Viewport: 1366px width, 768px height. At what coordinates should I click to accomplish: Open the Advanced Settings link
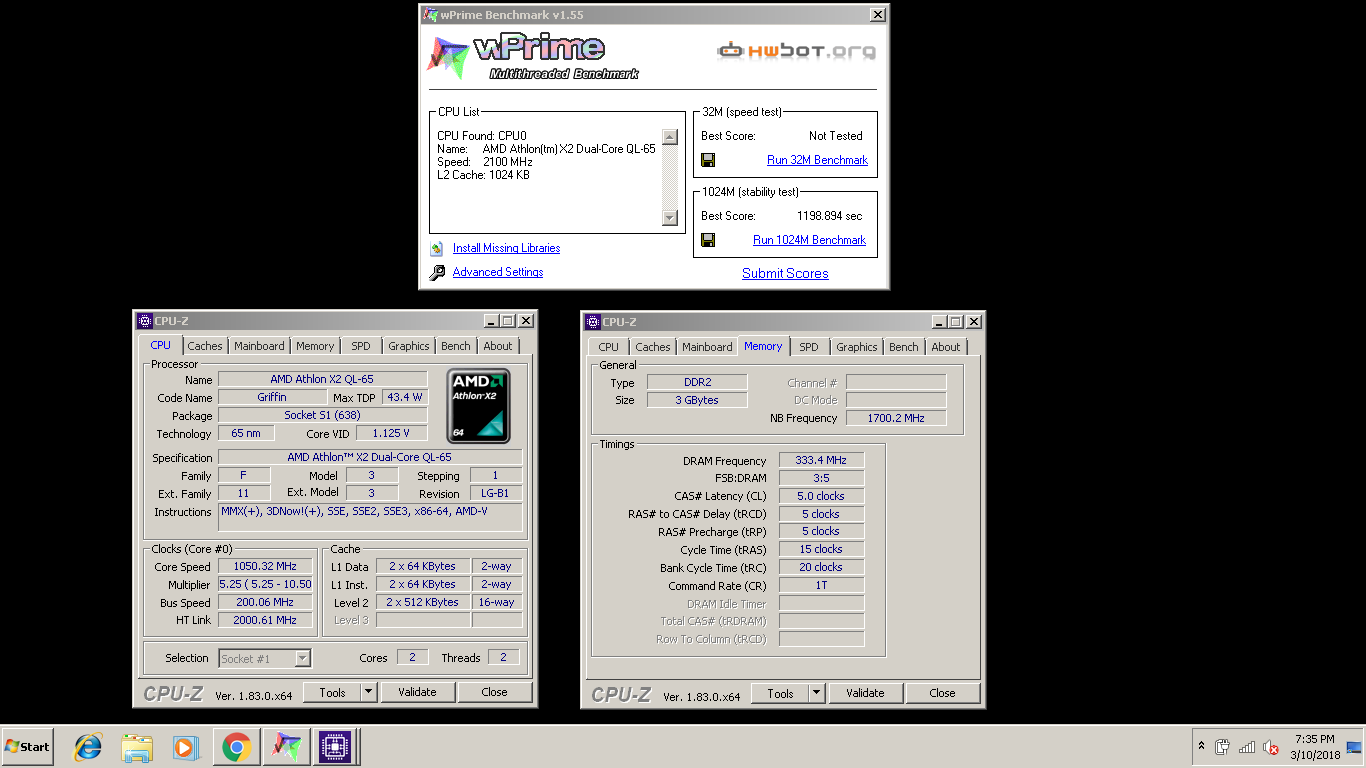[x=498, y=272]
